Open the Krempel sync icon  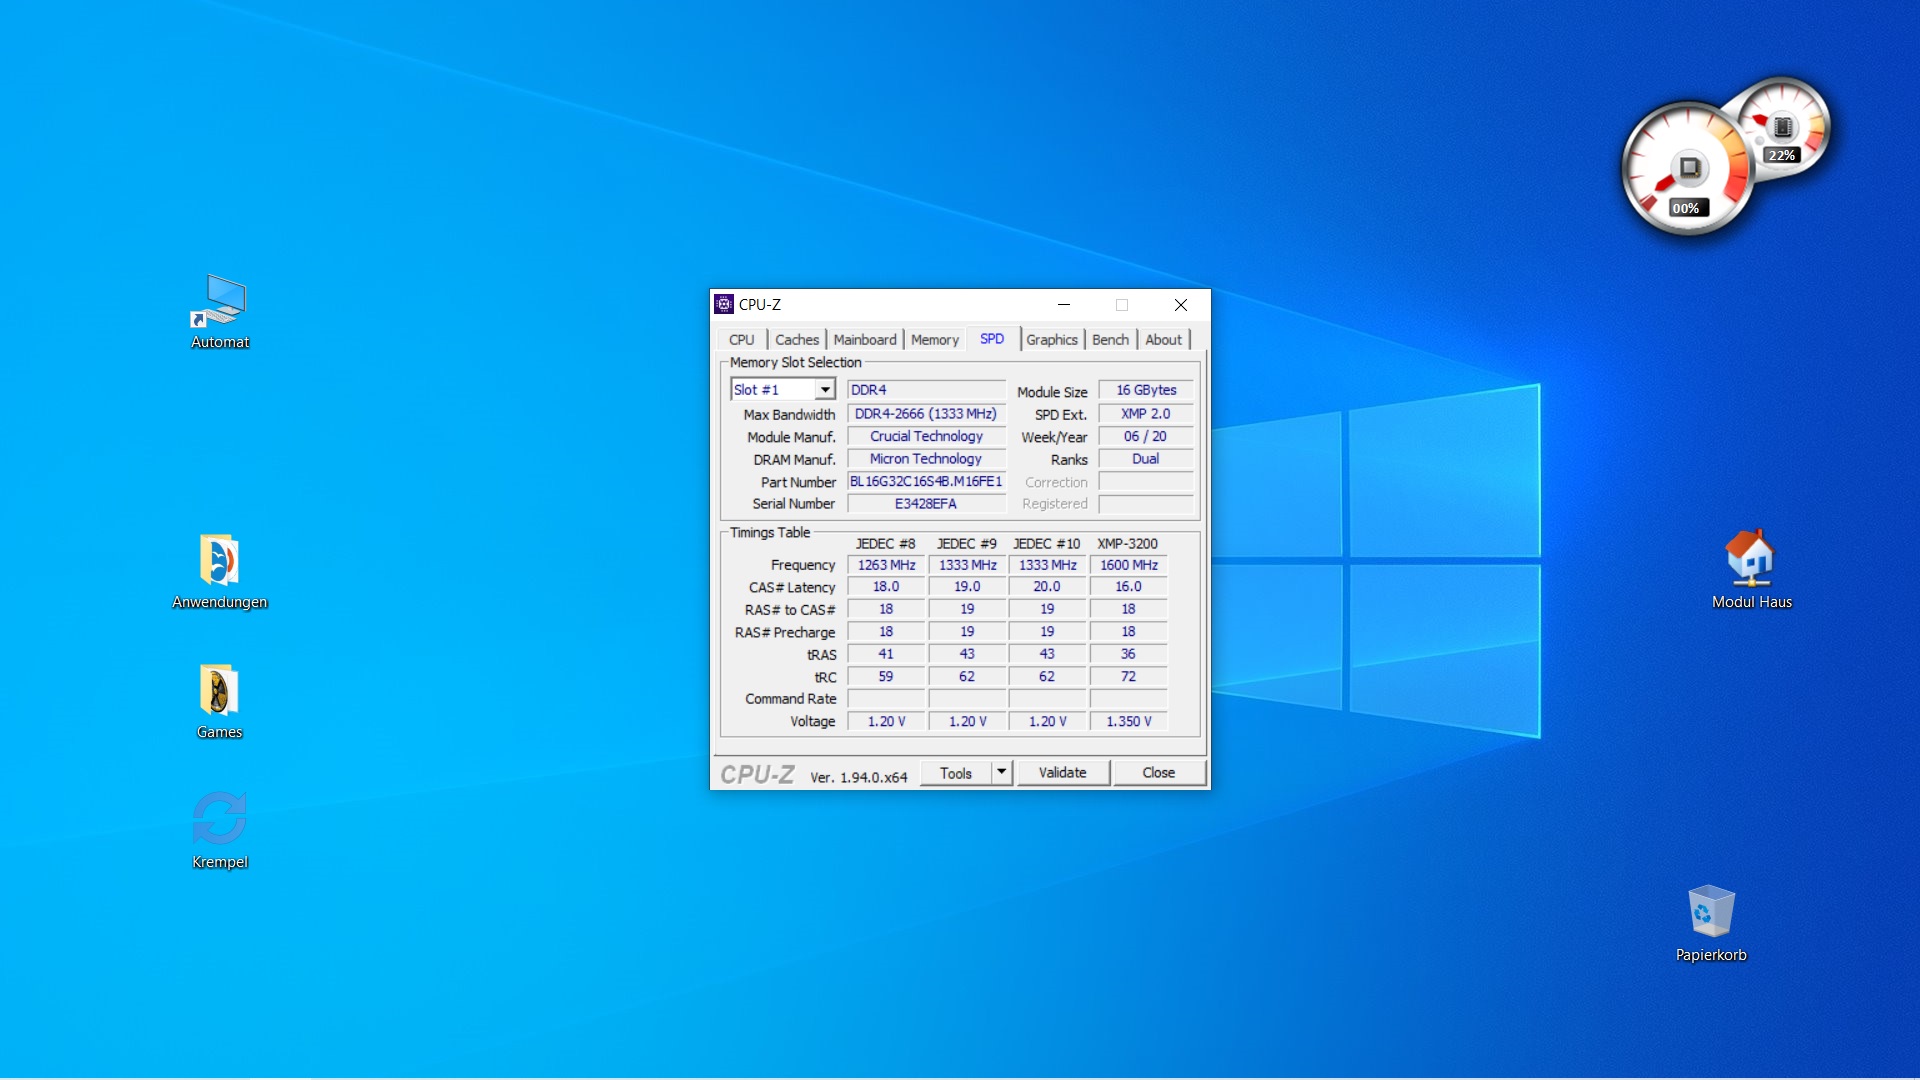tap(219, 819)
